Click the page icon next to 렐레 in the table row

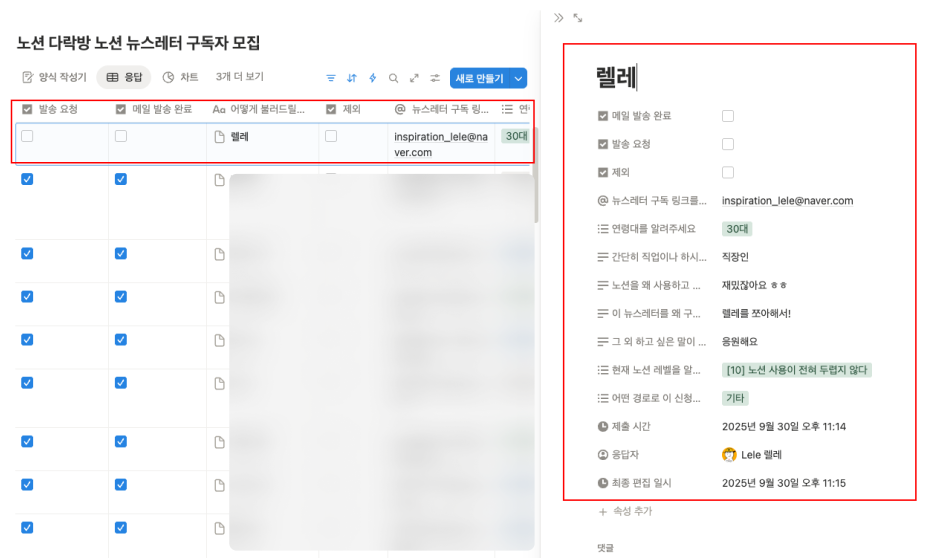click(219, 137)
